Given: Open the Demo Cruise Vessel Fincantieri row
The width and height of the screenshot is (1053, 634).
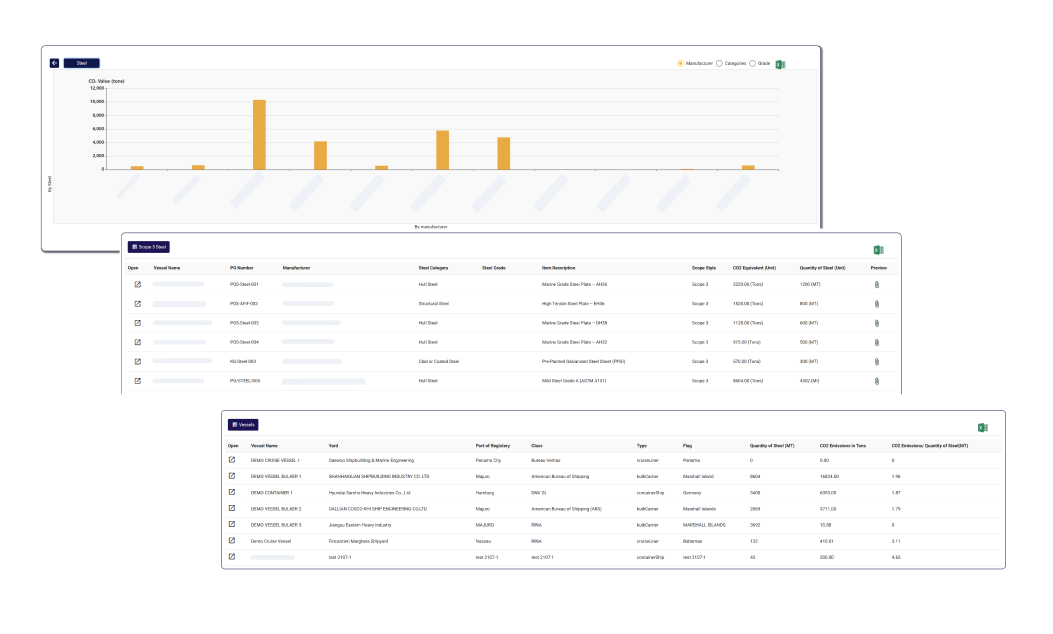Looking at the screenshot, I should tap(232, 541).
